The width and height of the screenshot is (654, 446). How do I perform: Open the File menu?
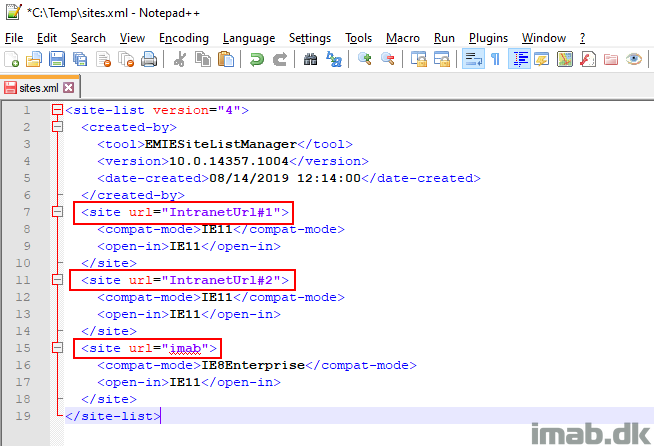14,38
